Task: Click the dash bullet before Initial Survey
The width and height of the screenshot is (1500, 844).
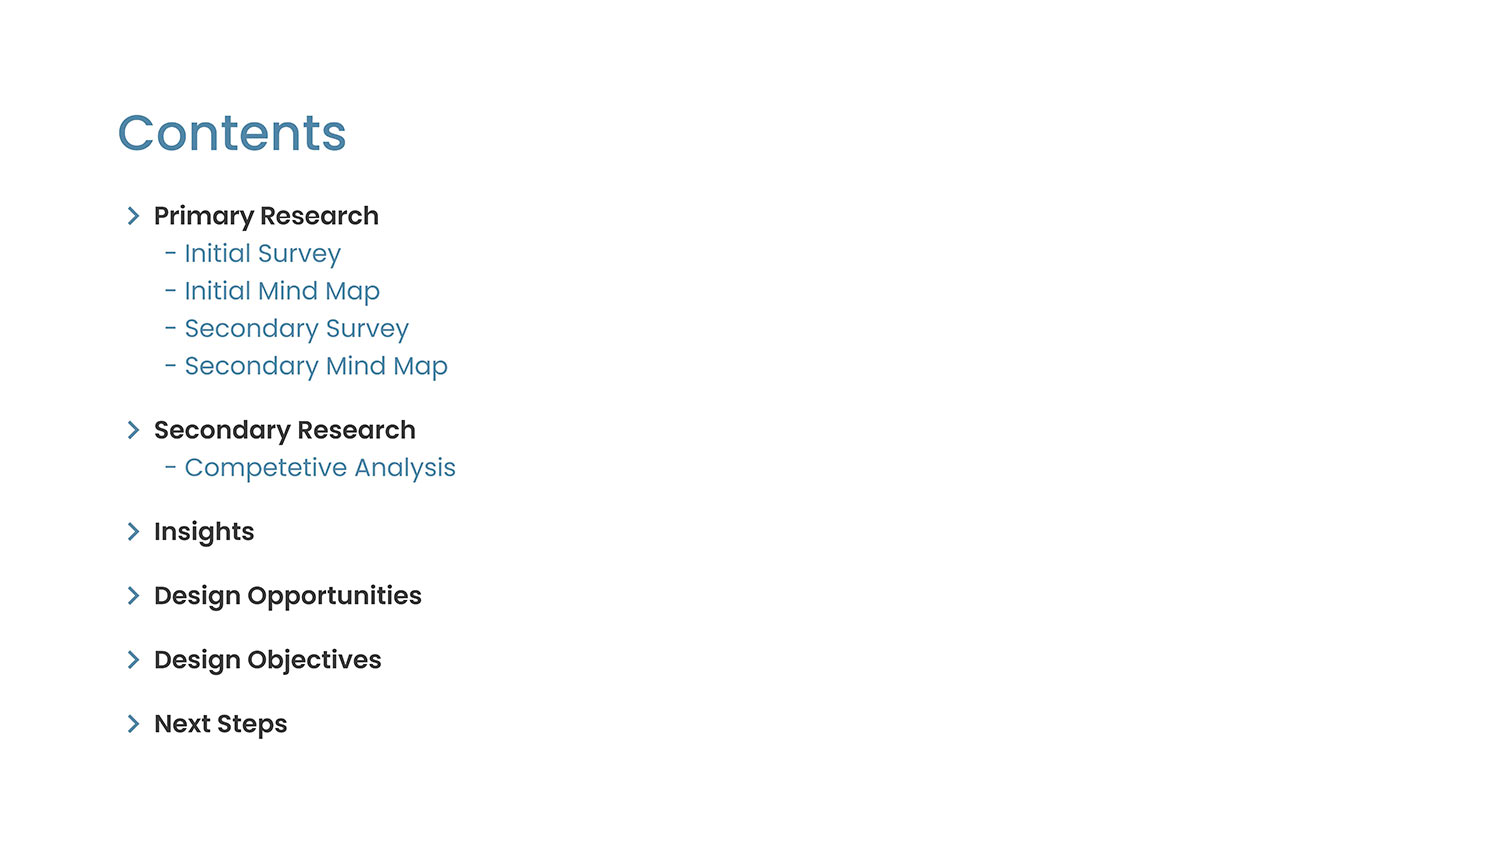Action: tap(171, 254)
